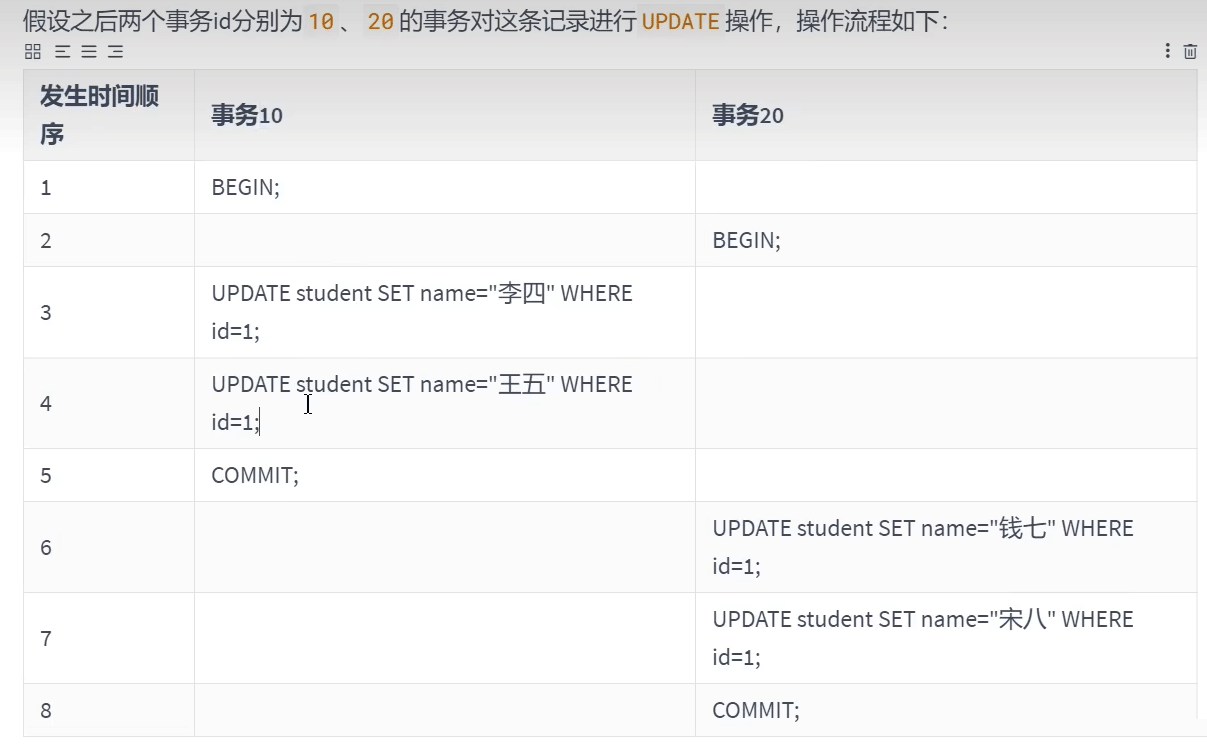Center-align the table
The height and width of the screenshot is (748, 1207).
(89, 52)
